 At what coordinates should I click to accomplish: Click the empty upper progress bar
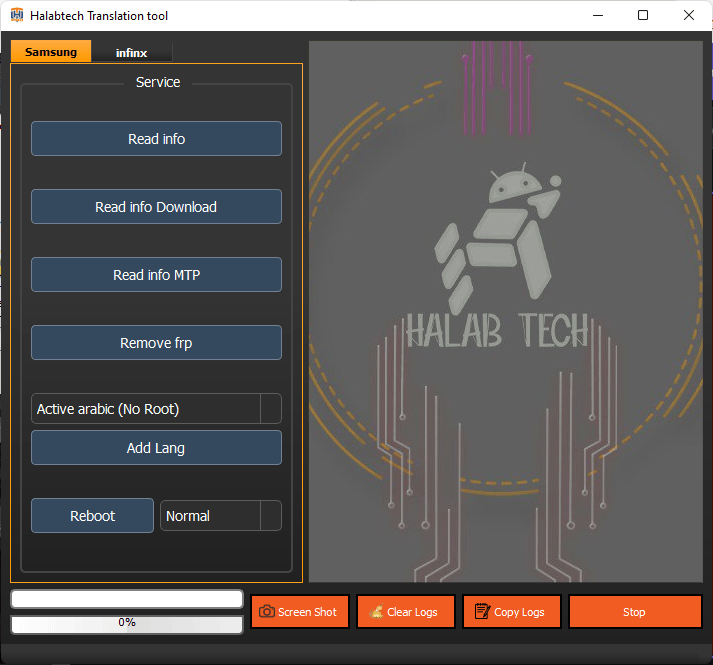point(127,599)
